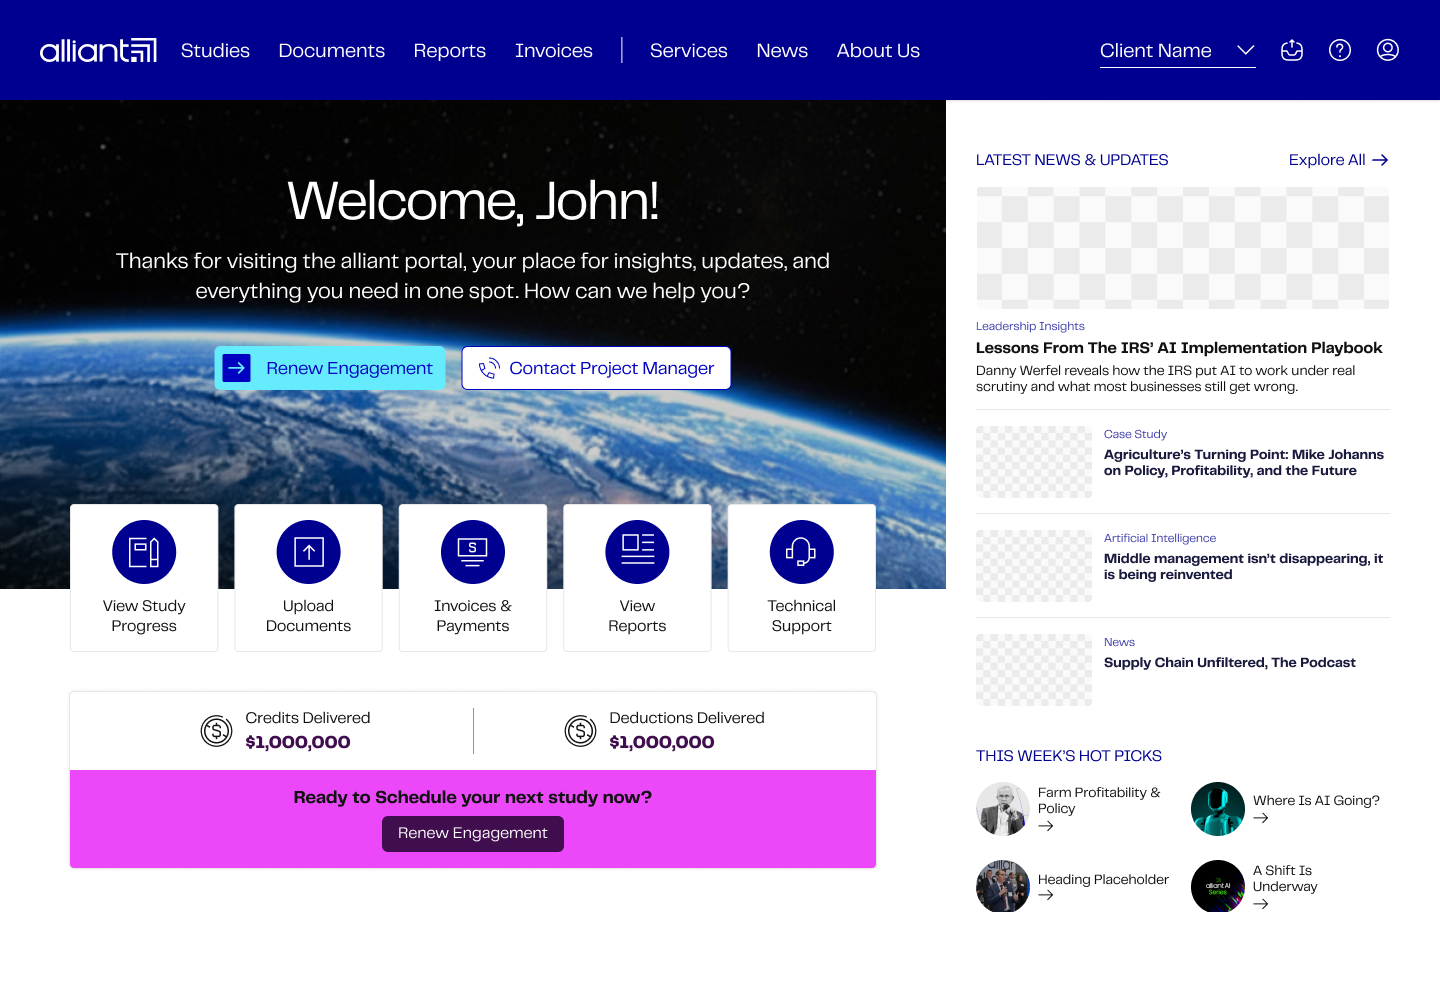This screenshot has height=982, width=1440.
Task: Click the View Study Progress icon
Action: point(144,552)
